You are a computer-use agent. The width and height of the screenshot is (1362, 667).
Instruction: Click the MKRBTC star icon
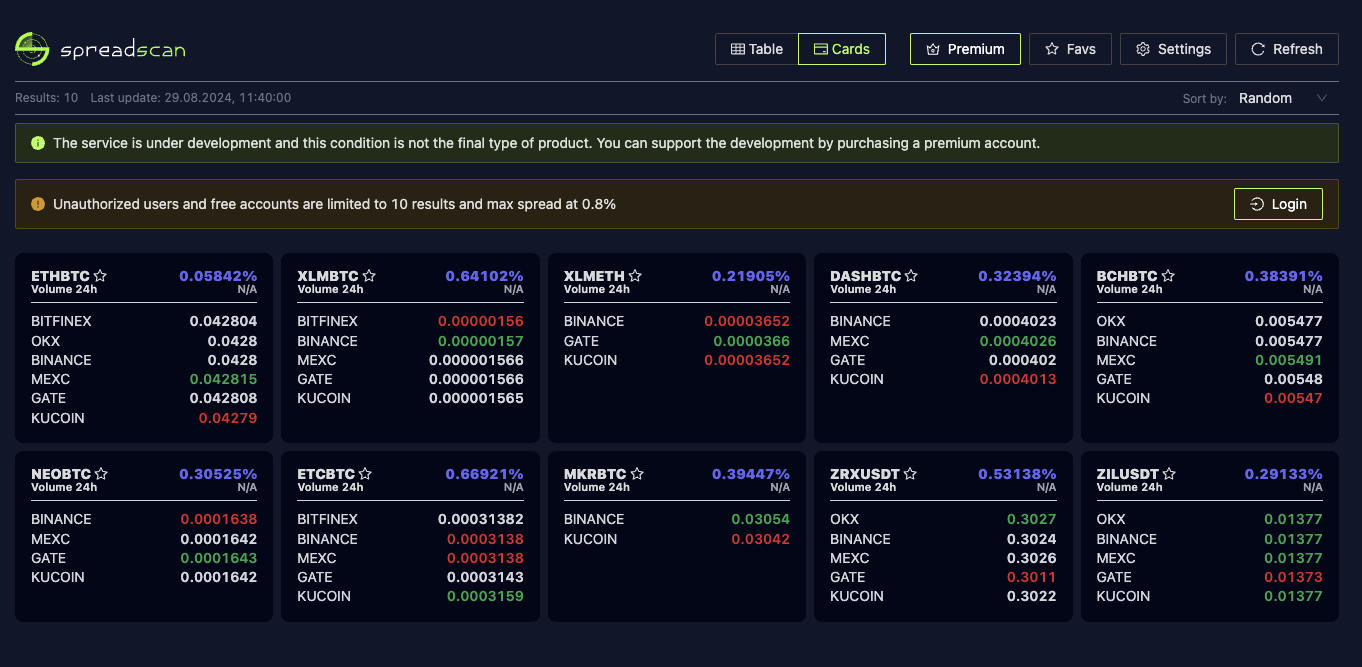[x=637, y=474]
